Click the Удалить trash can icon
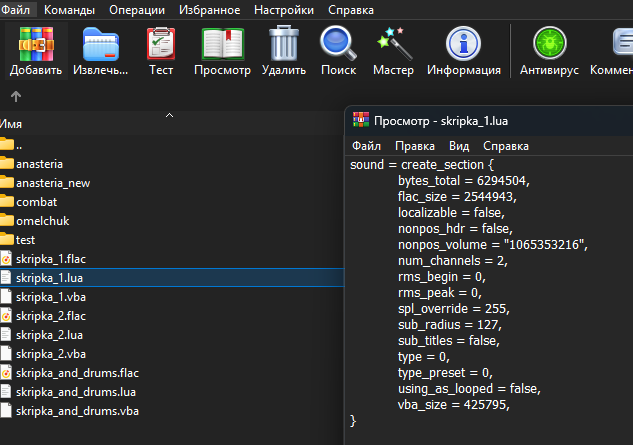Screen dimensions: 633x445 point(284,43)
